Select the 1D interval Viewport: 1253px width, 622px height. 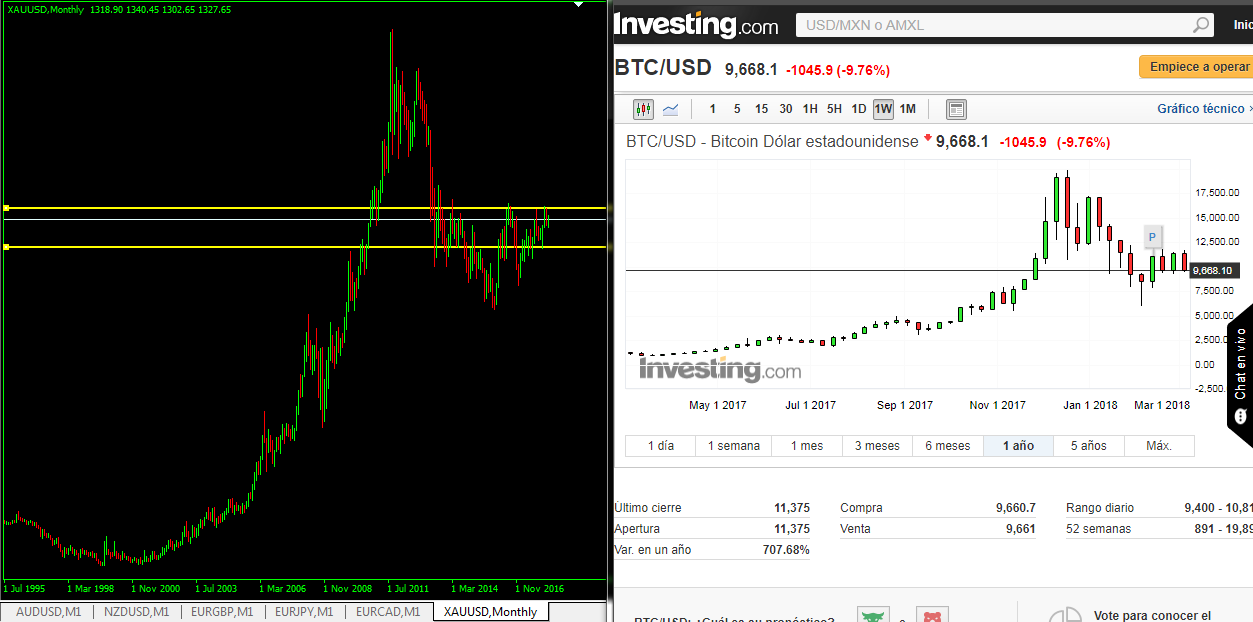859,109
